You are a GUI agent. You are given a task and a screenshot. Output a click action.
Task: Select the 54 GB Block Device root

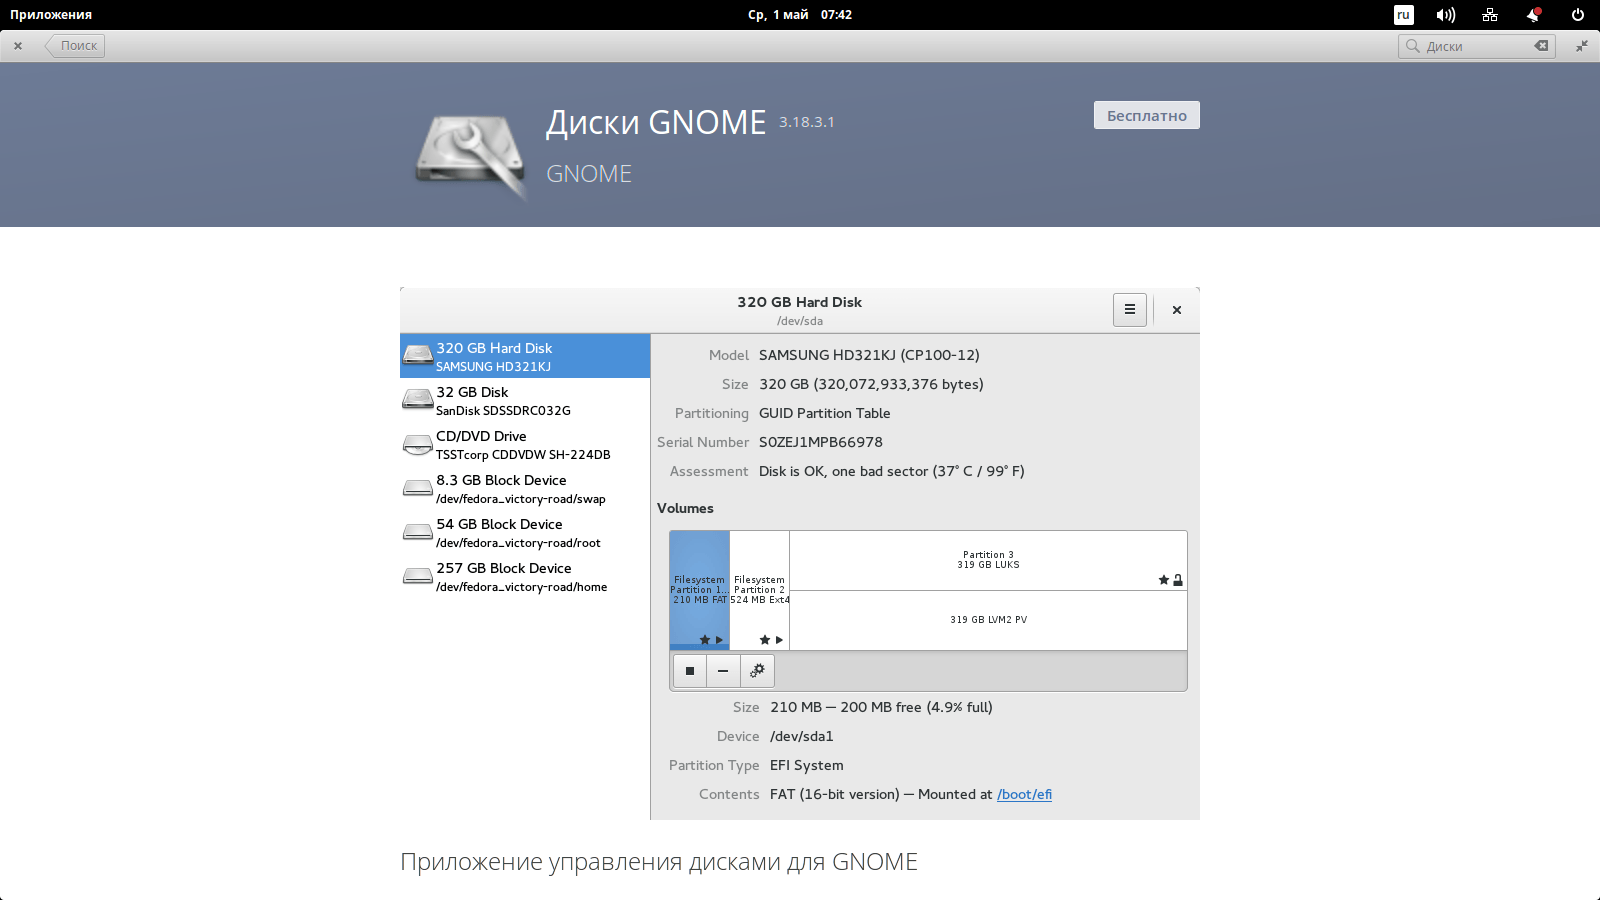(525, 532)
